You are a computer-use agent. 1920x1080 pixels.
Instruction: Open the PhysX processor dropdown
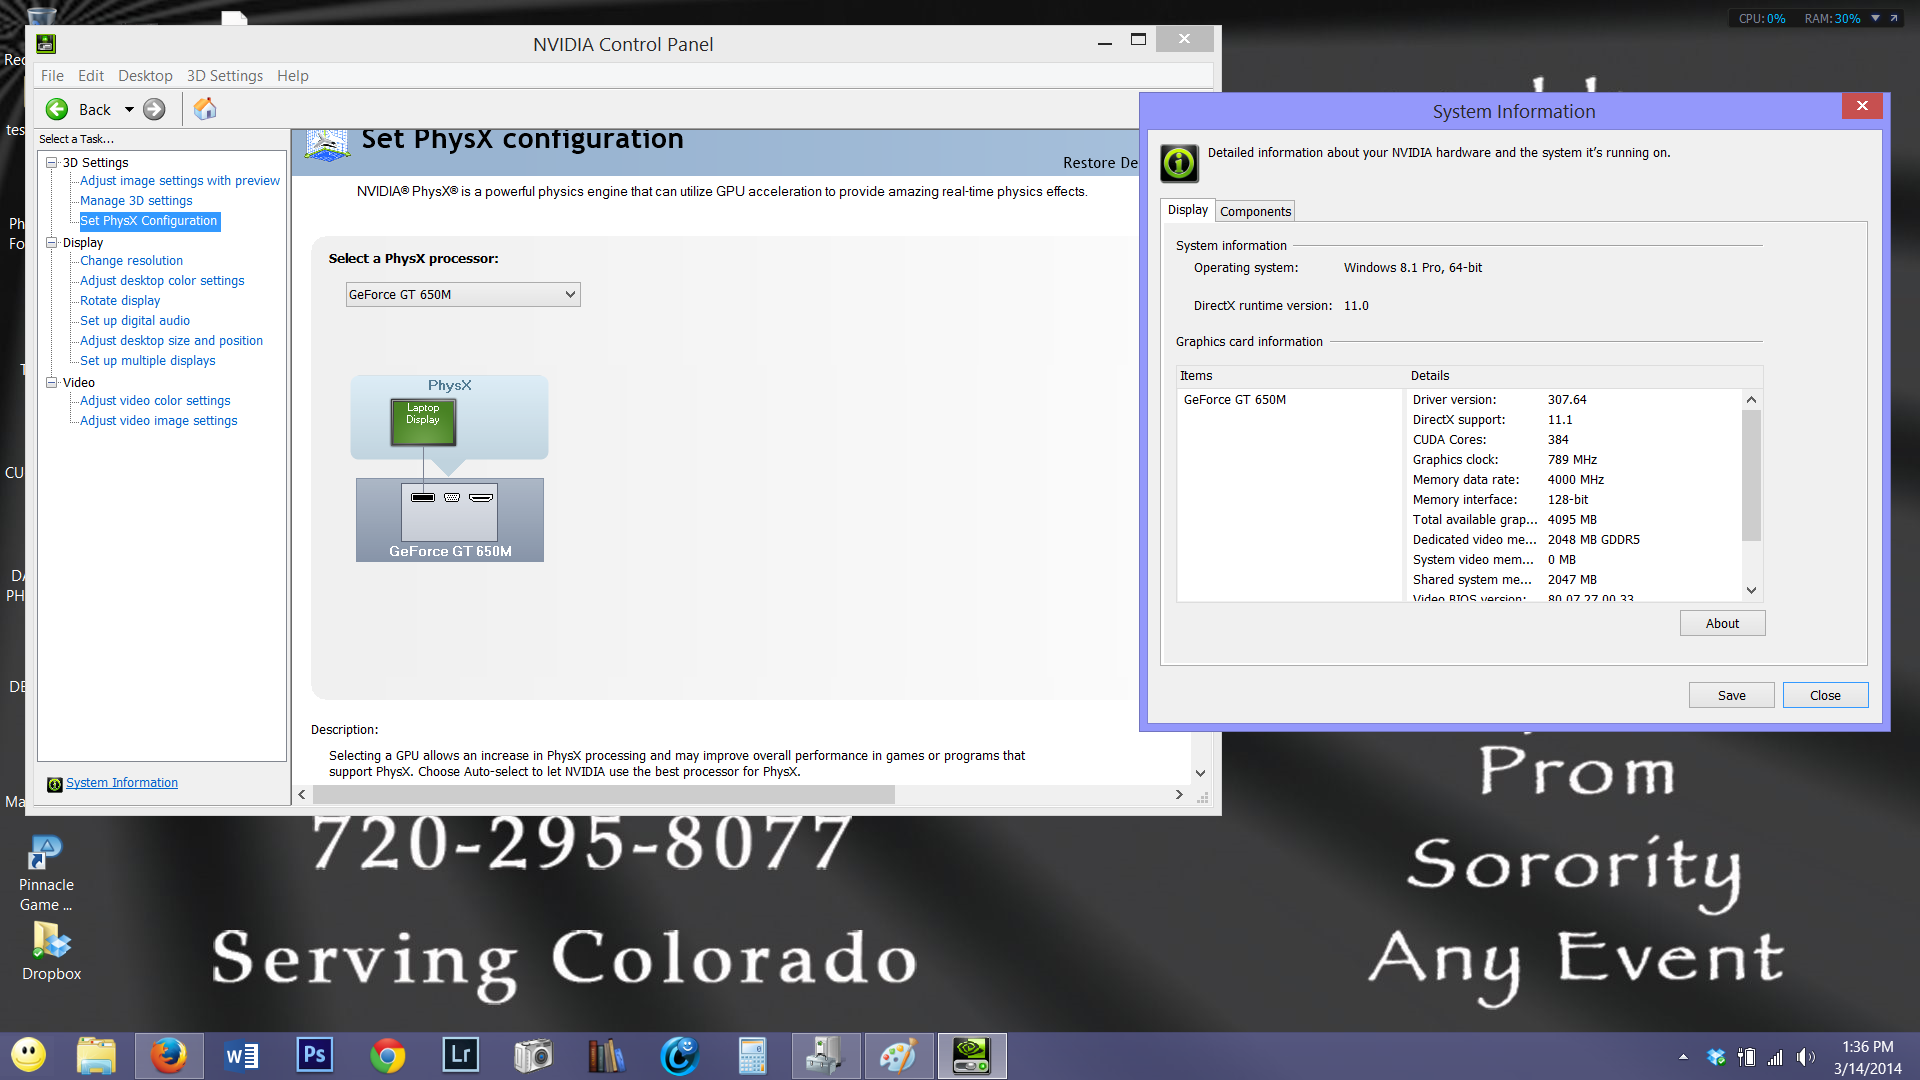[463, 295]
